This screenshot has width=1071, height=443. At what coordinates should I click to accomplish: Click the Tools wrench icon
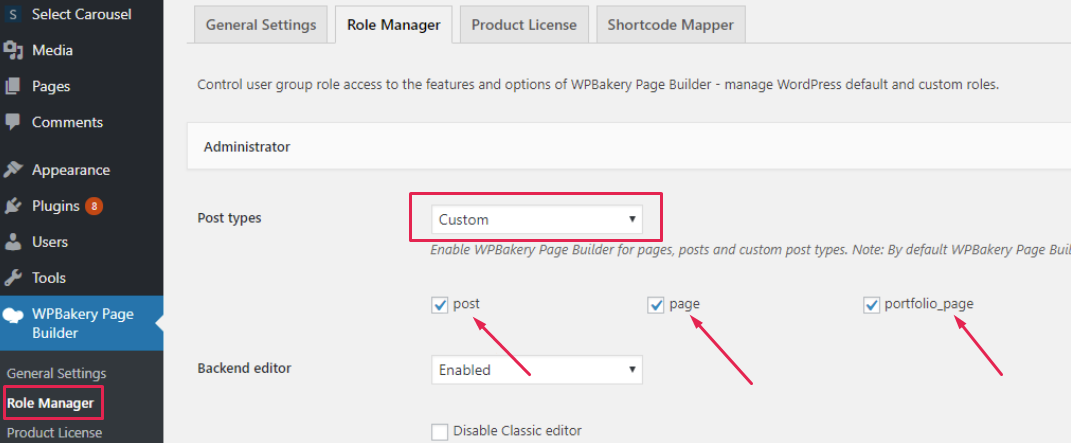13,278
